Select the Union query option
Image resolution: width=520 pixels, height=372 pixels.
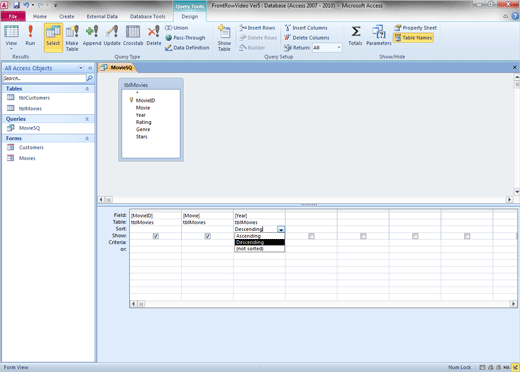click(177, 28)
